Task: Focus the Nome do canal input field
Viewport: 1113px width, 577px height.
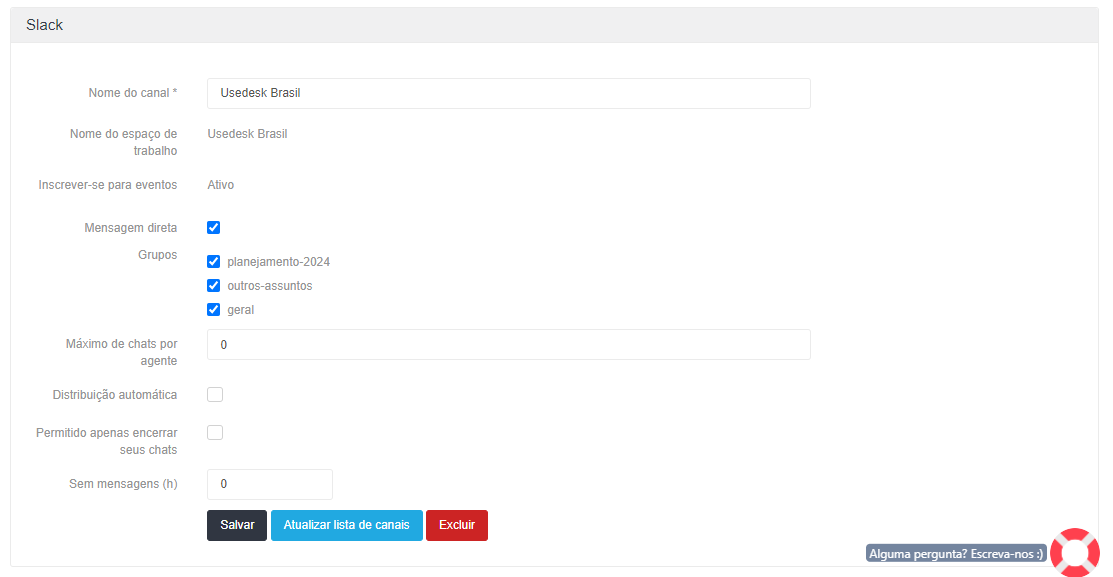Action: point(508,93)
